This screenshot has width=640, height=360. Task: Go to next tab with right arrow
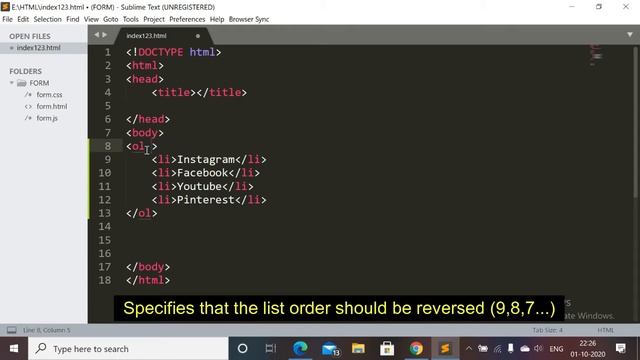(104, 35)
